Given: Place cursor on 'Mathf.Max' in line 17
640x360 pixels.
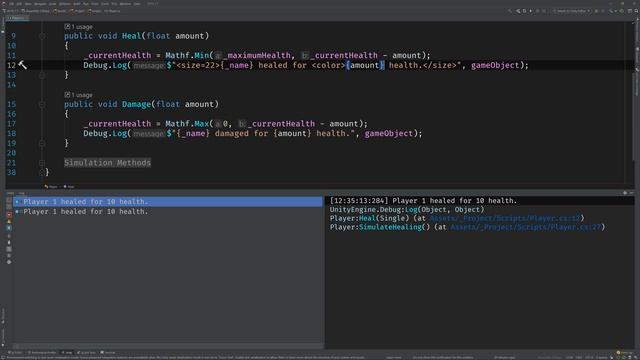Looking at the screenshot, I should [187, 124].
